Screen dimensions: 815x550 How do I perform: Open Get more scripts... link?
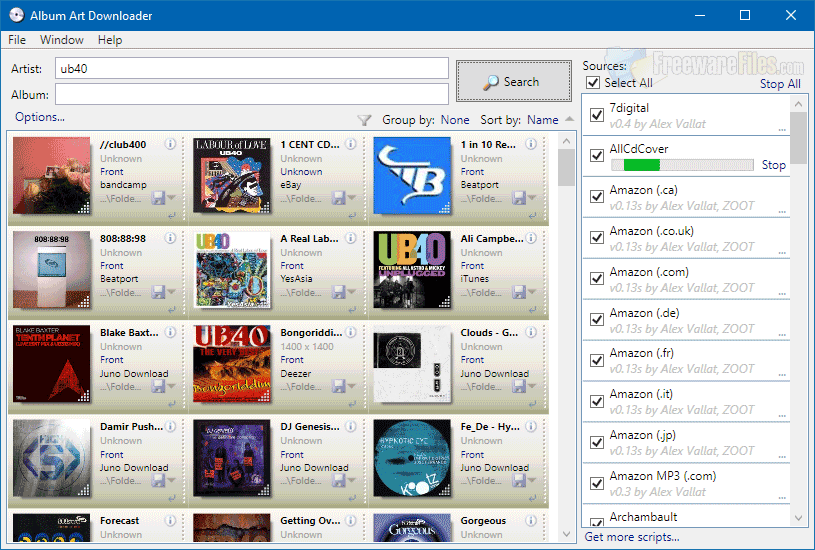click(x=632, y=537)
